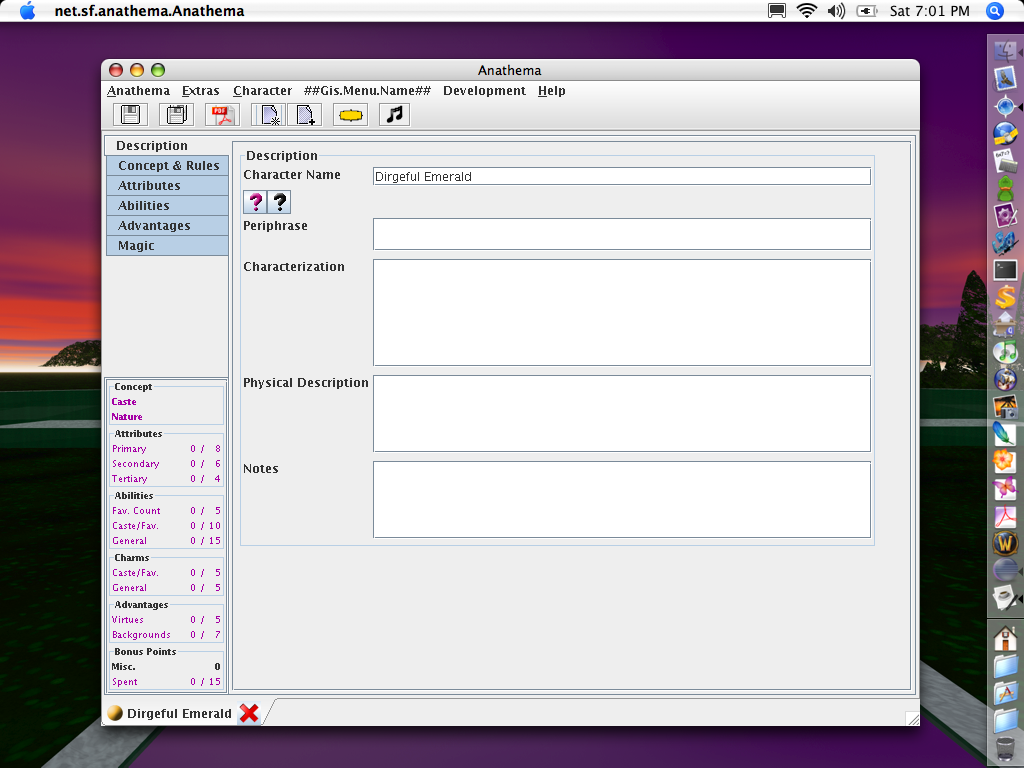Click the Spent bonus points row
Image resolution: width=1024 pixels, height=768 pixels.
click(166, 682)
